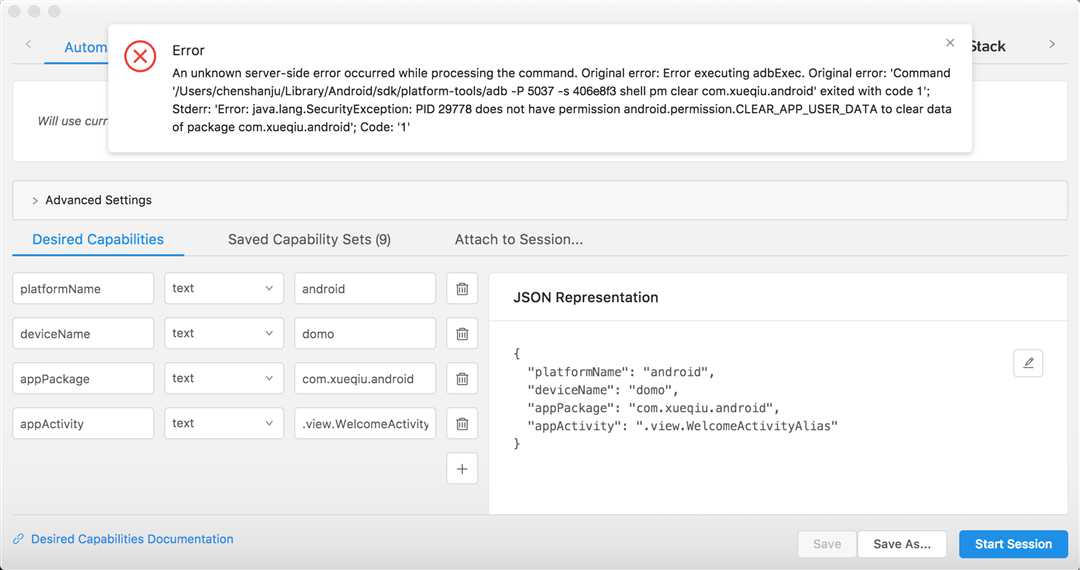
Task: Delete the appPackage capability row
Action: 462,379
